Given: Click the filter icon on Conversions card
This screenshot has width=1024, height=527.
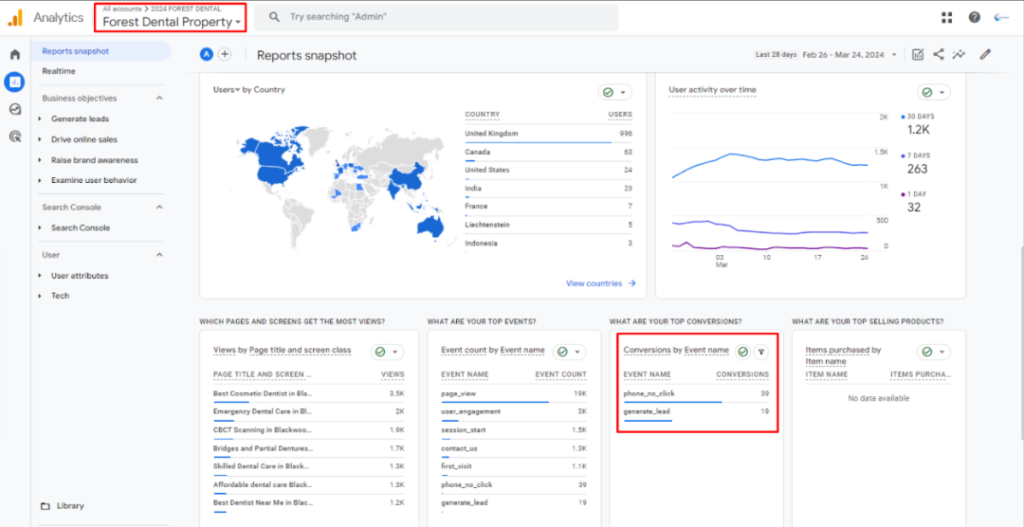Looking at the screenshot, I should coord(761,351).
